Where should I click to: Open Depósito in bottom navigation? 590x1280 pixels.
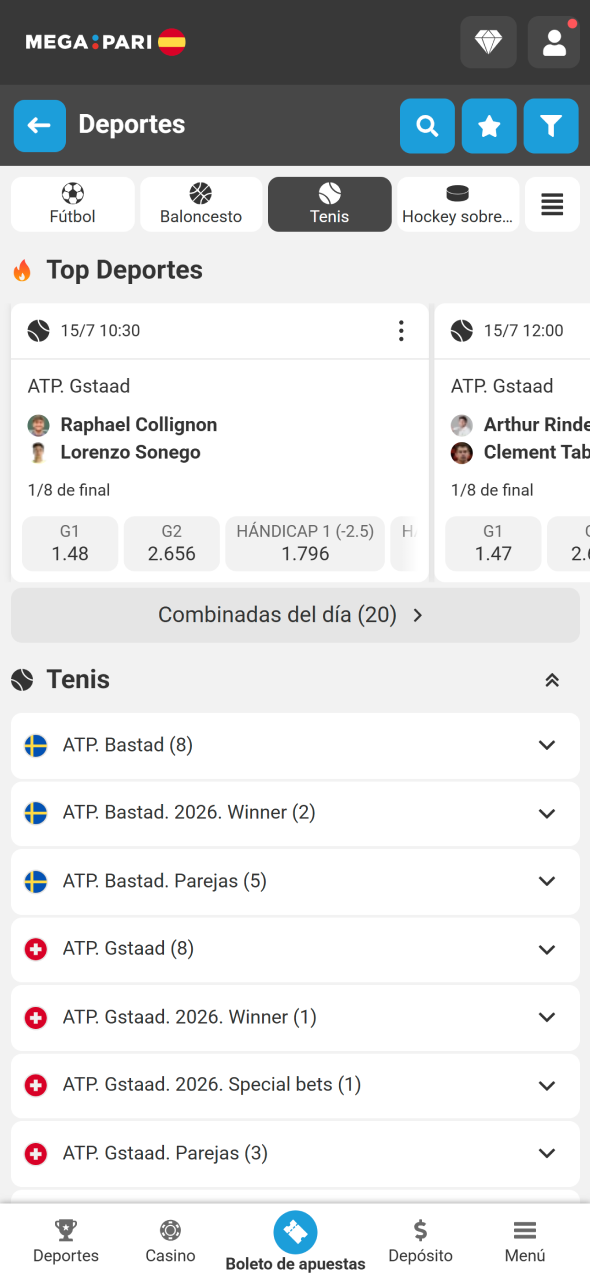click(421, 1241)
